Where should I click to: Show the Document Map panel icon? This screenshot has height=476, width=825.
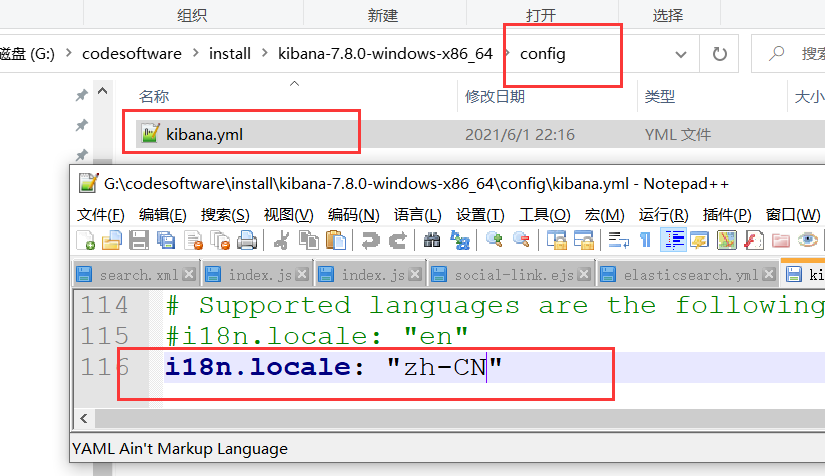tap(727, 240)
